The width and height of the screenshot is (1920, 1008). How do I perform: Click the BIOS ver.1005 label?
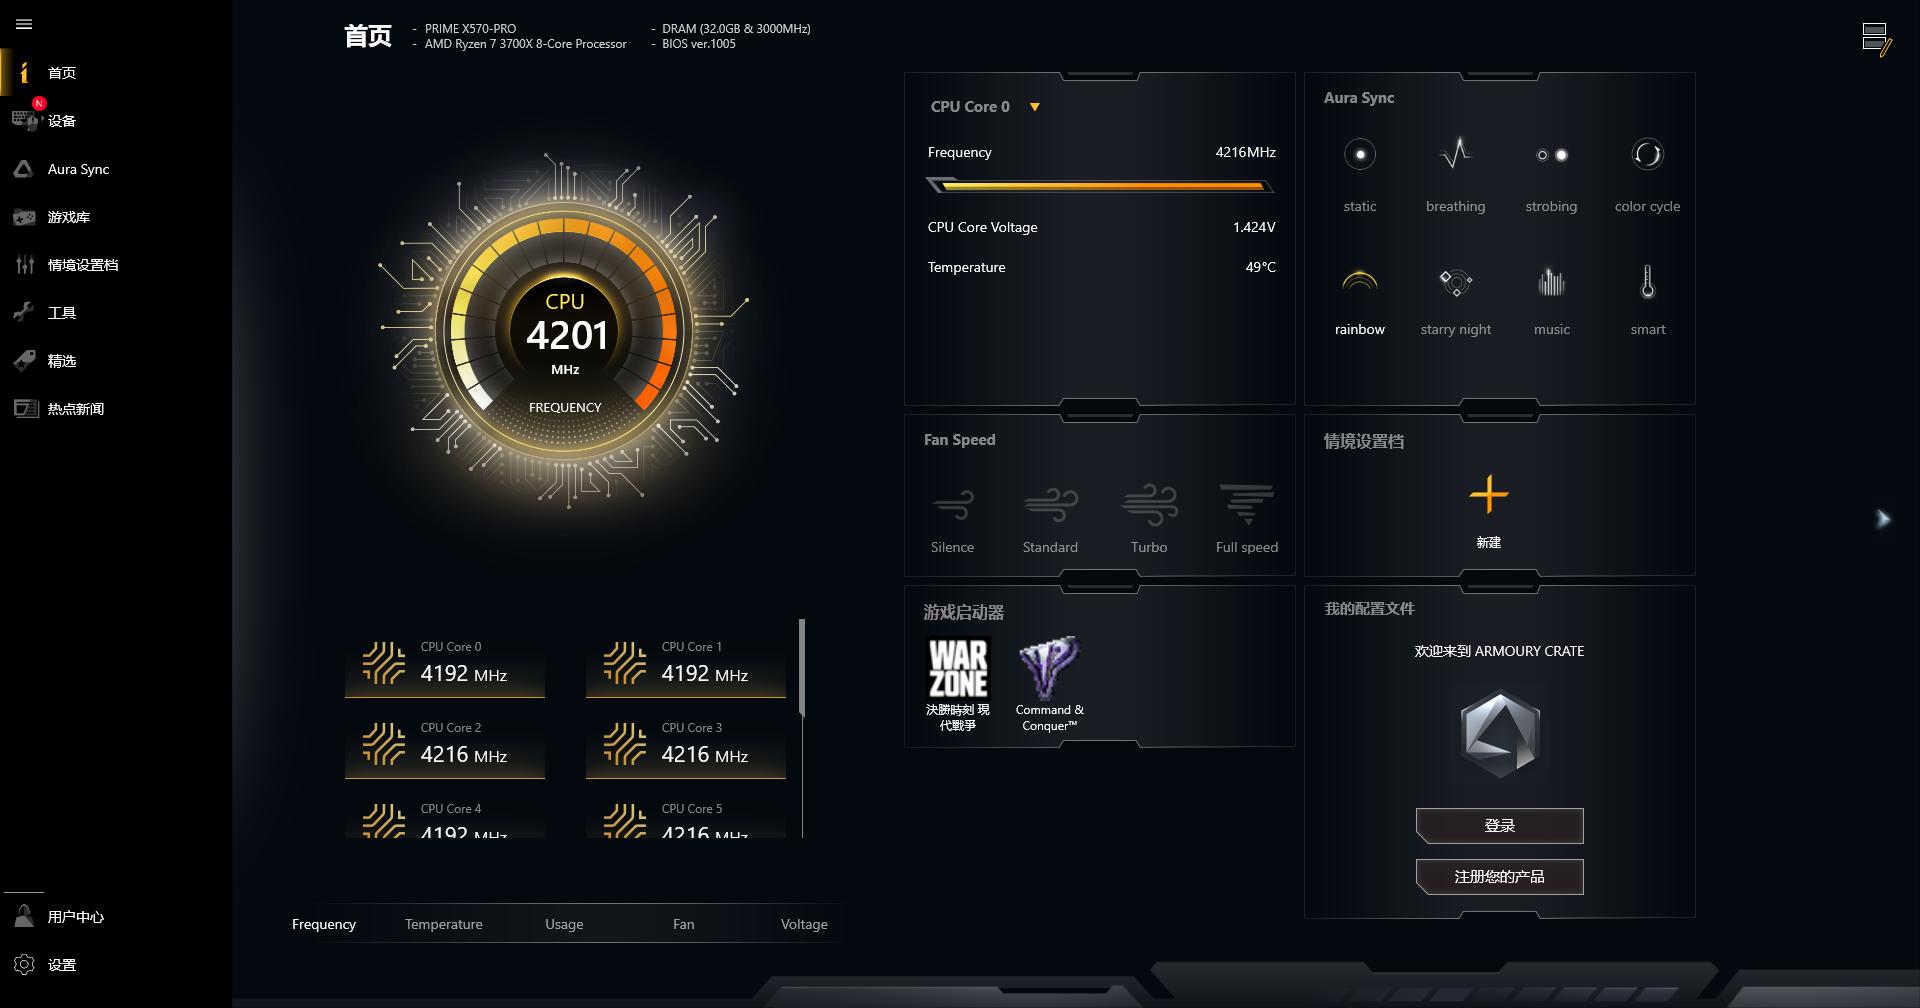(698, 44)
